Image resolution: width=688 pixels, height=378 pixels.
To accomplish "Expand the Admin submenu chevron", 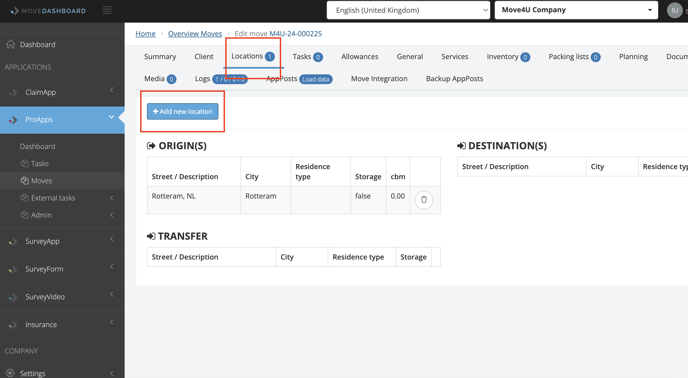I will pos(111,215).
